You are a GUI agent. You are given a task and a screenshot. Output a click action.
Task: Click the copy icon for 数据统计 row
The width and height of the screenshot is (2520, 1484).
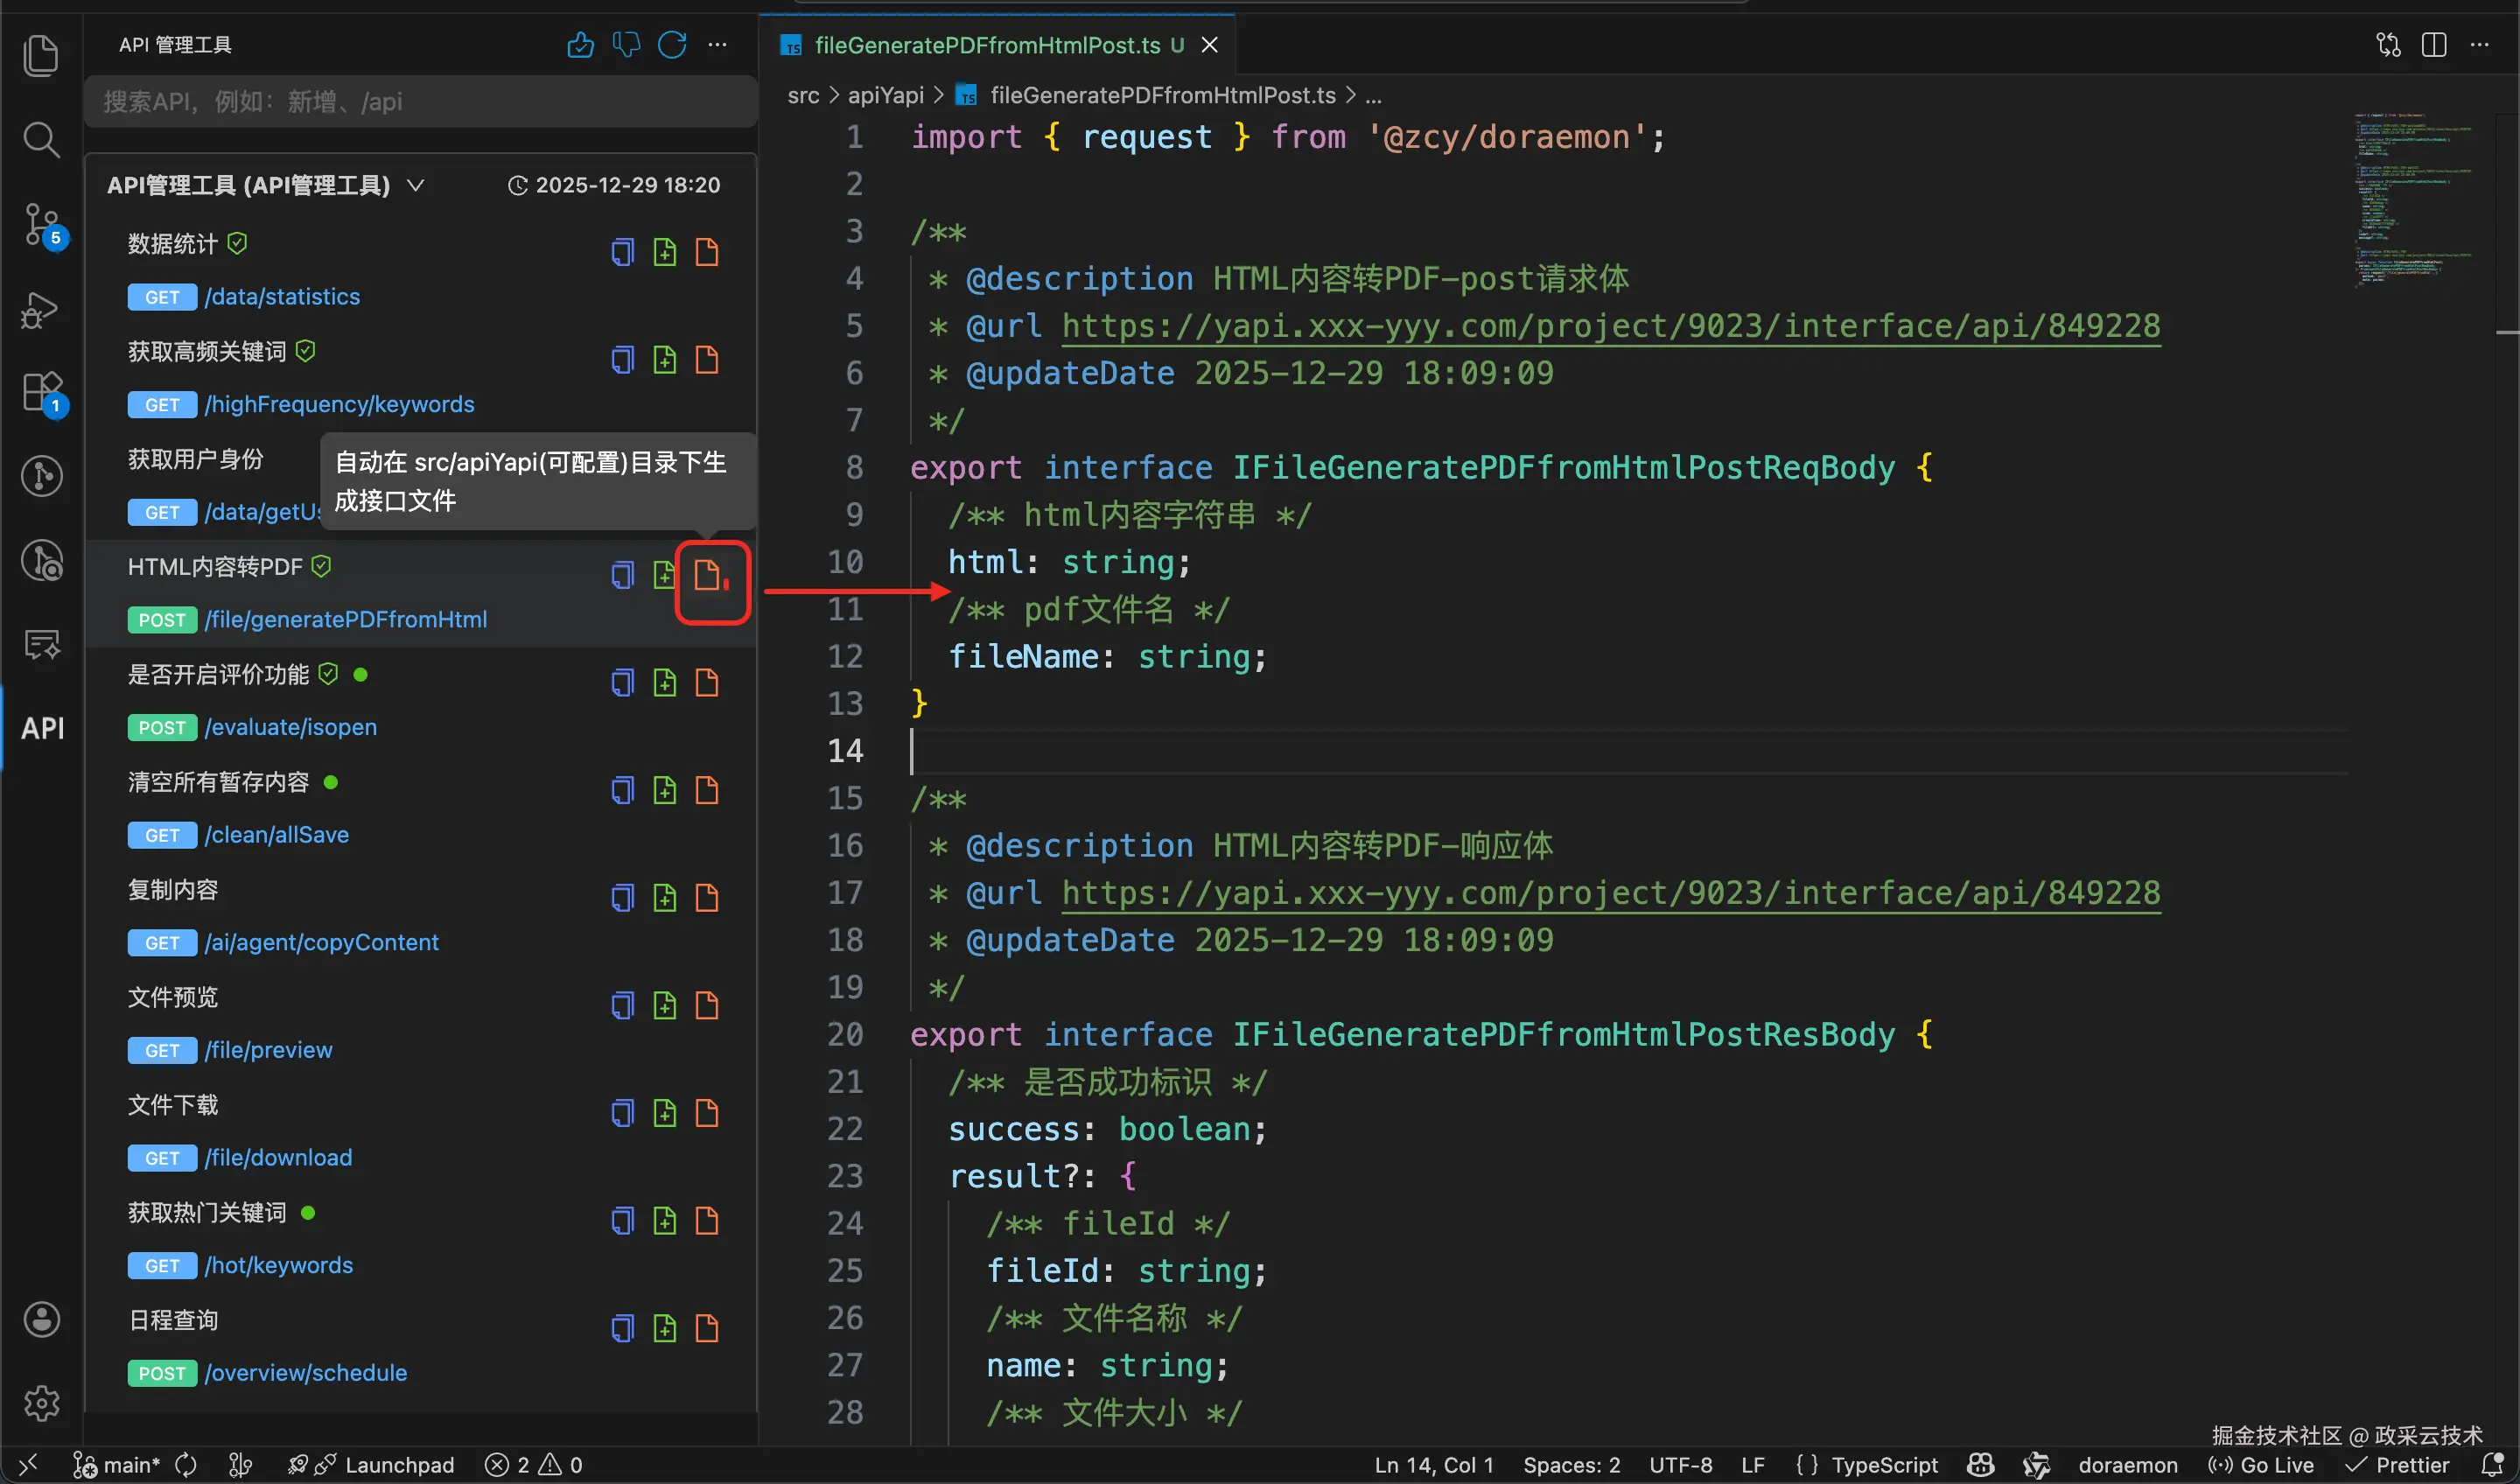pyautogui.click(x=622, y=252)
